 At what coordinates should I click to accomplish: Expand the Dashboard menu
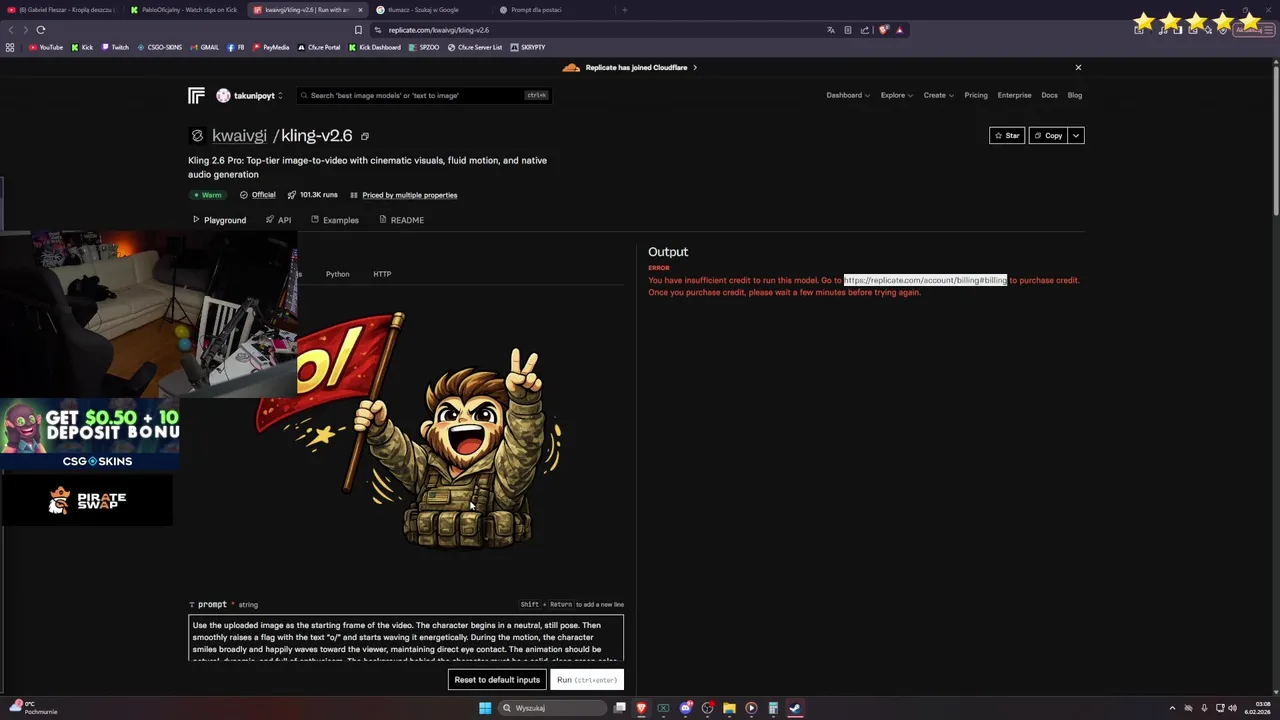pyautogui.click(x=847, y=95)
